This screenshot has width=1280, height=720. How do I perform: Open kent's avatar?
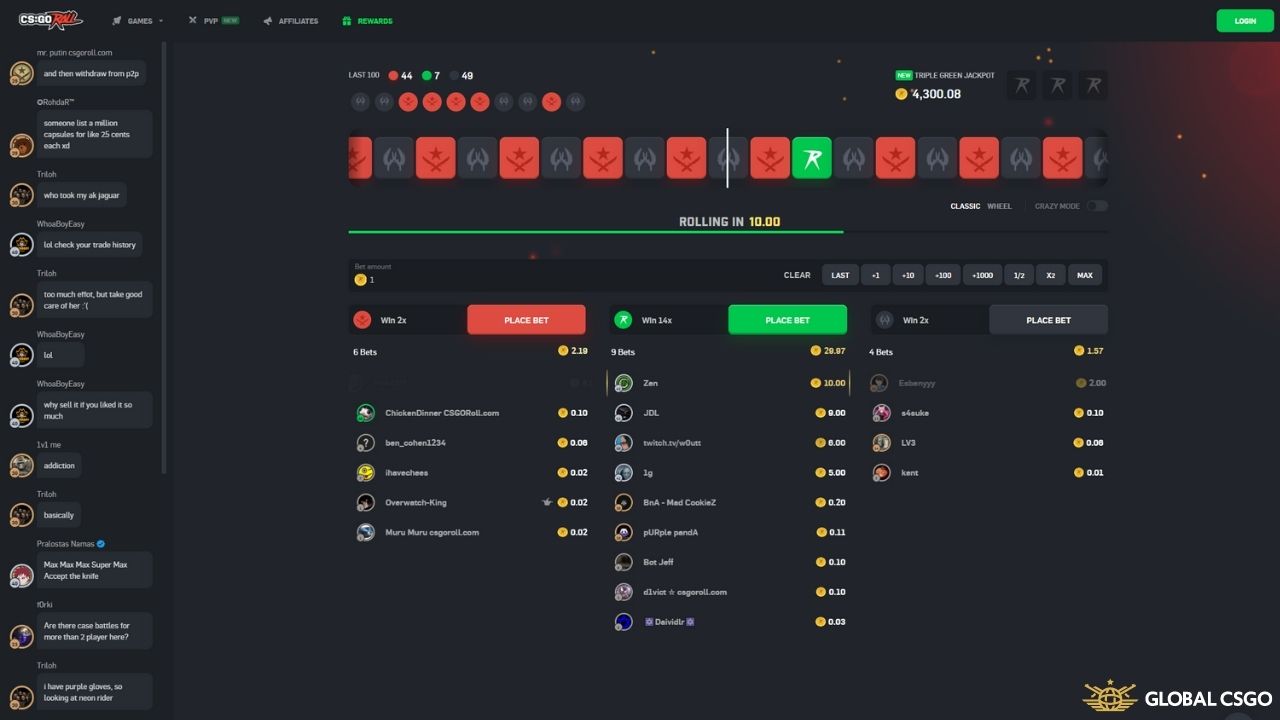[881, 473]
